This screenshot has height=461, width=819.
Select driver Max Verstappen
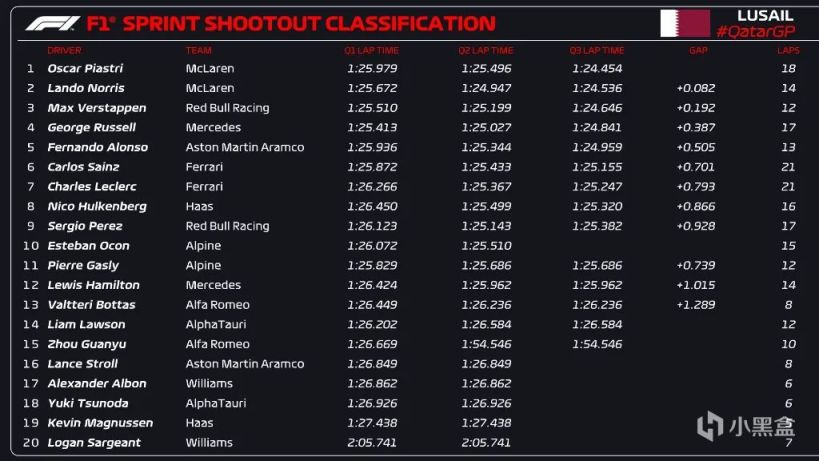click(x=96, y=108)
